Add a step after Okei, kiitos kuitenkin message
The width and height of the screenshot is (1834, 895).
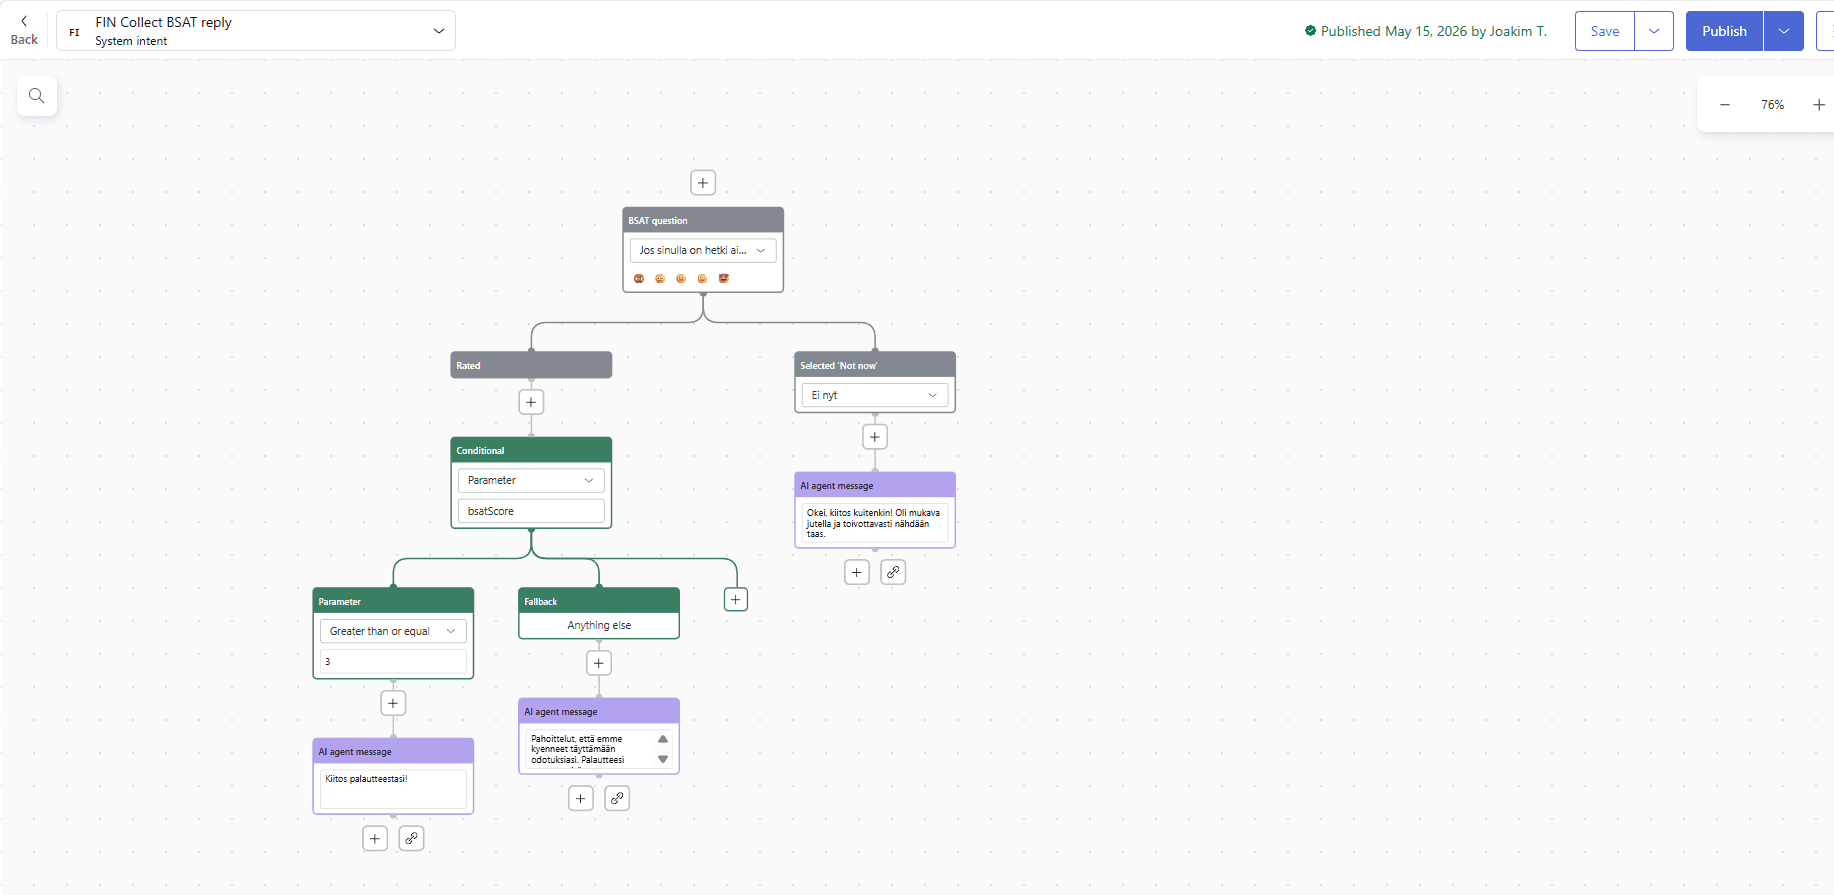[857, 573]
